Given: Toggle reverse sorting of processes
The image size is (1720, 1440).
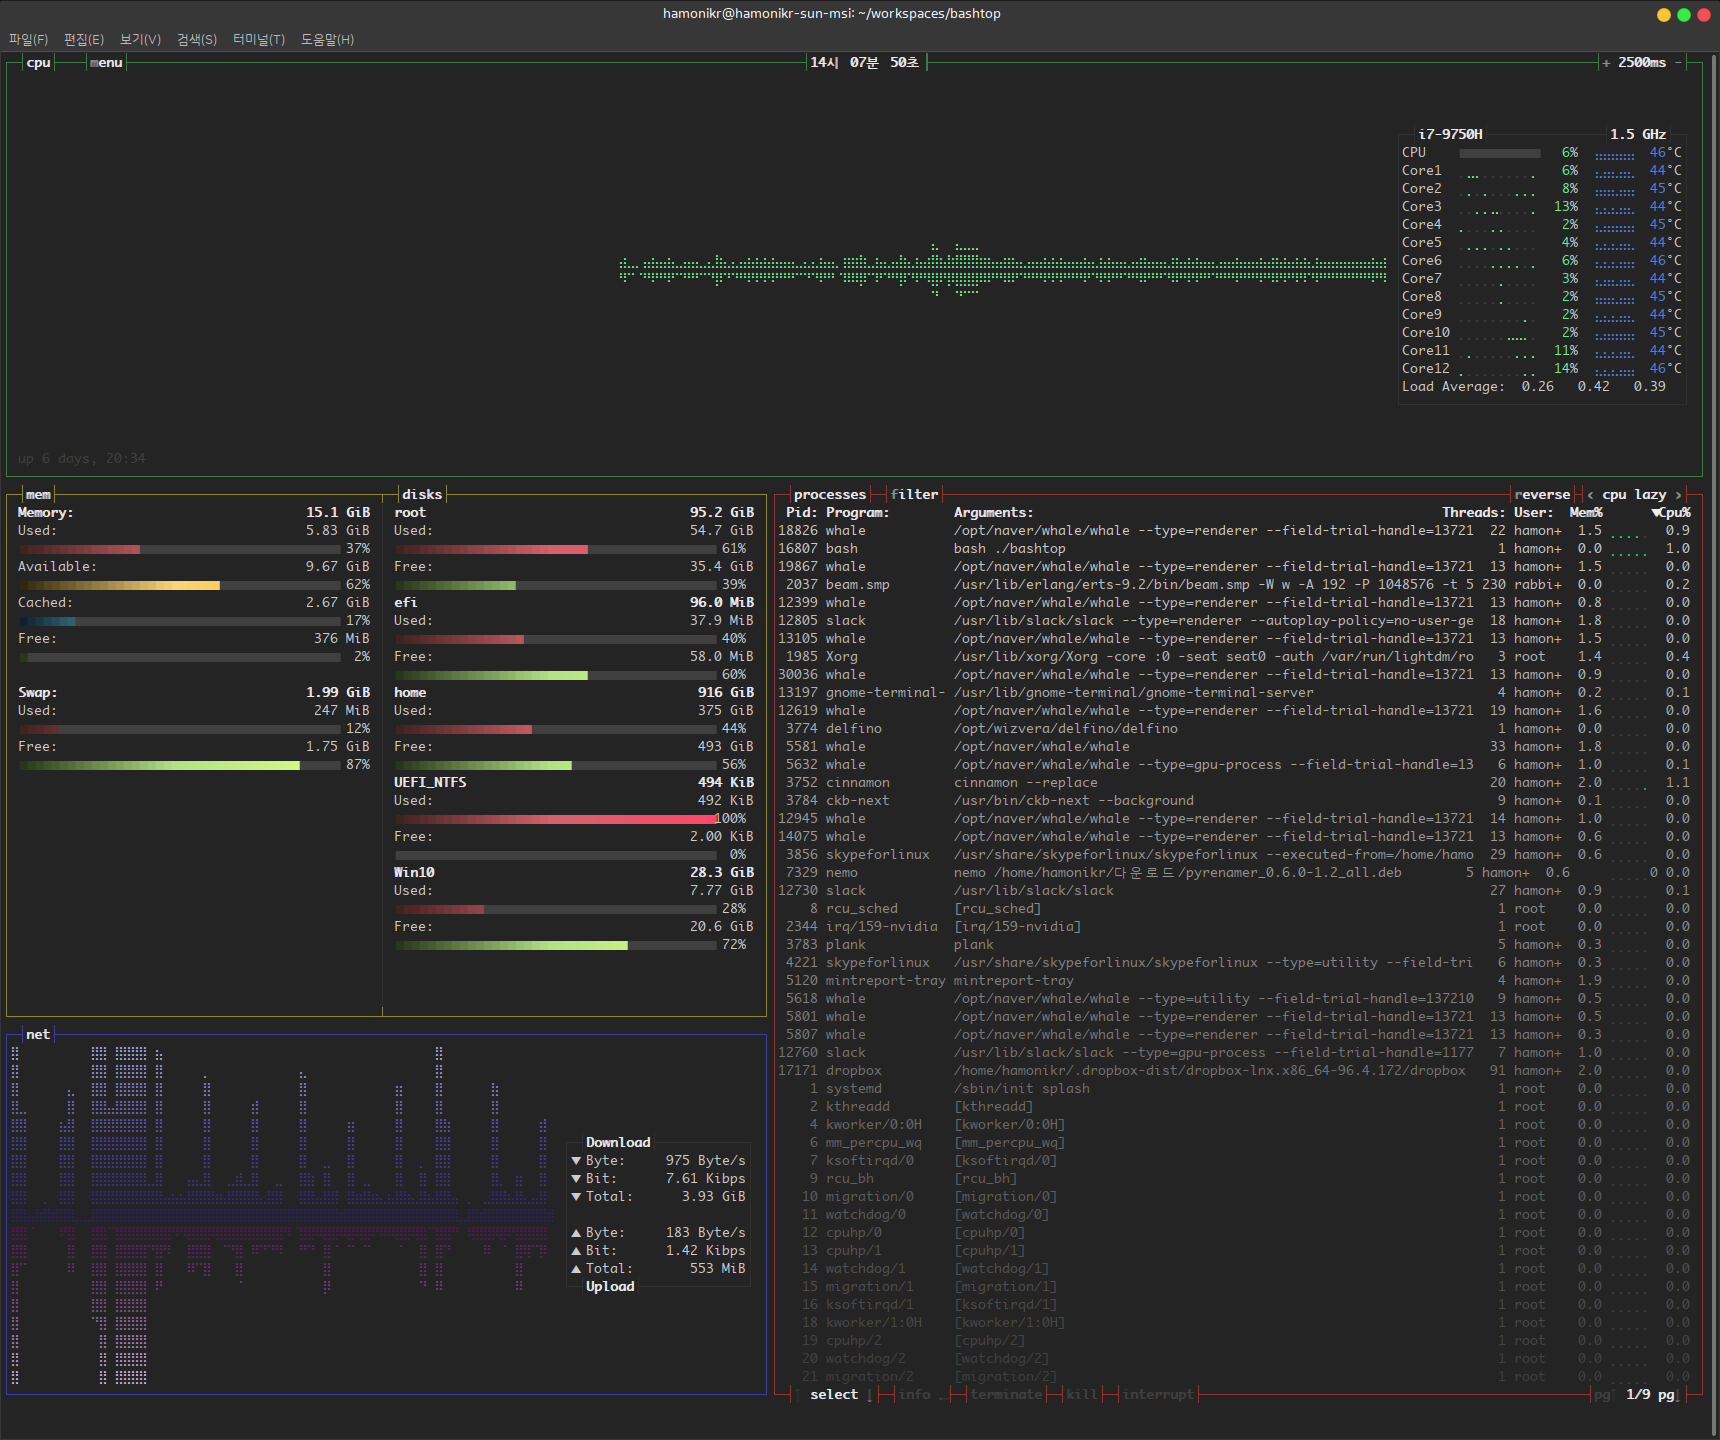Looking at the screenshot, I should pos(1542,495).
